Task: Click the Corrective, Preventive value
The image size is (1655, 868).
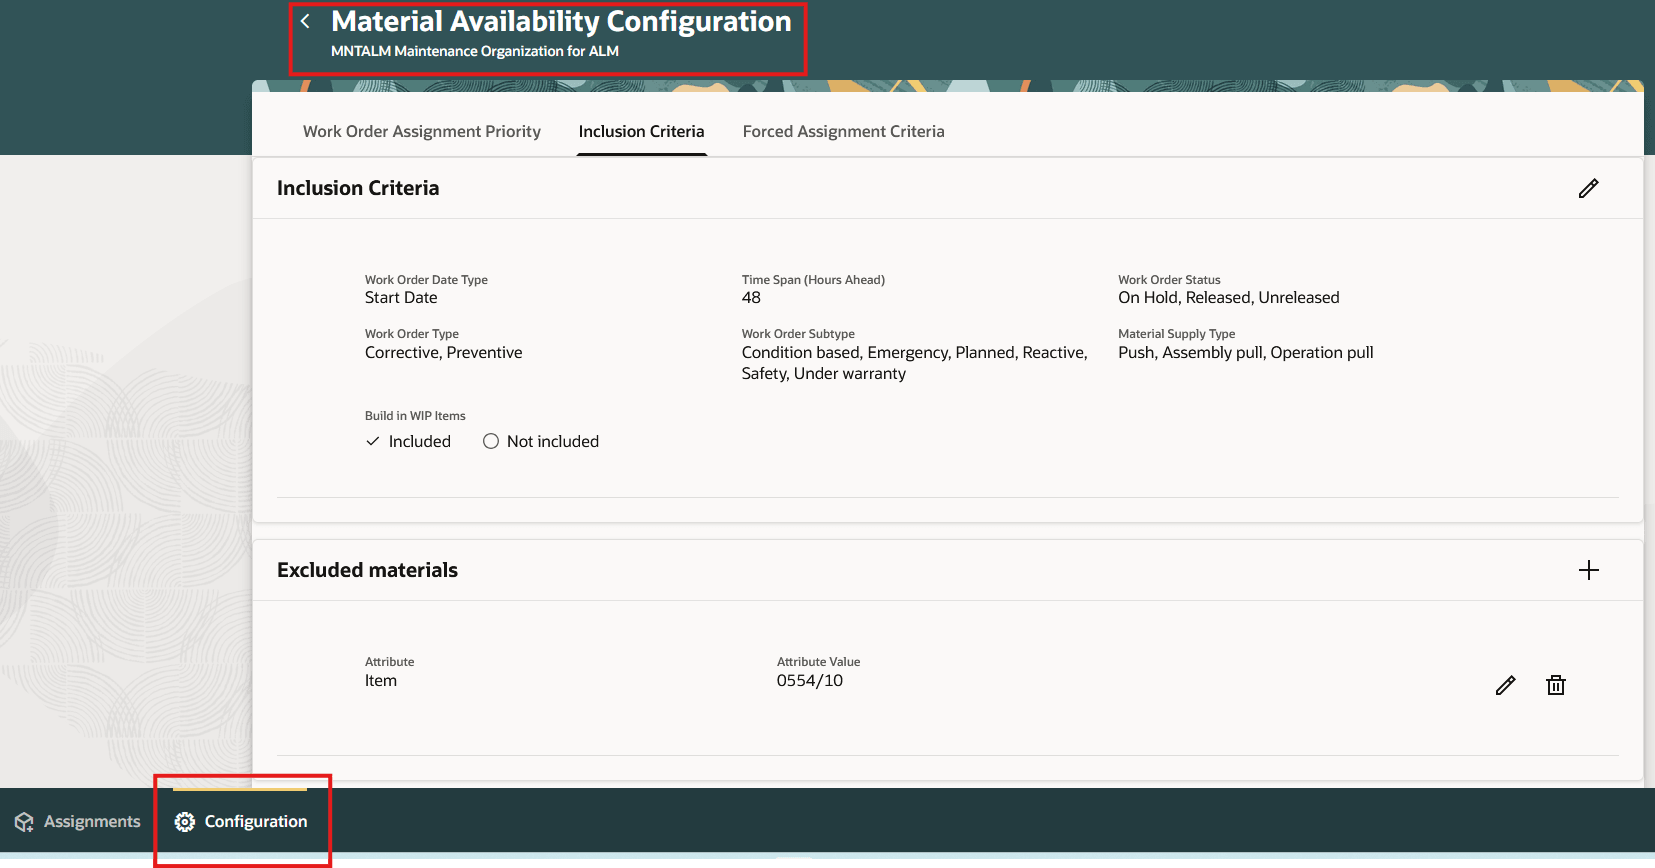Action: coord(443,353)
